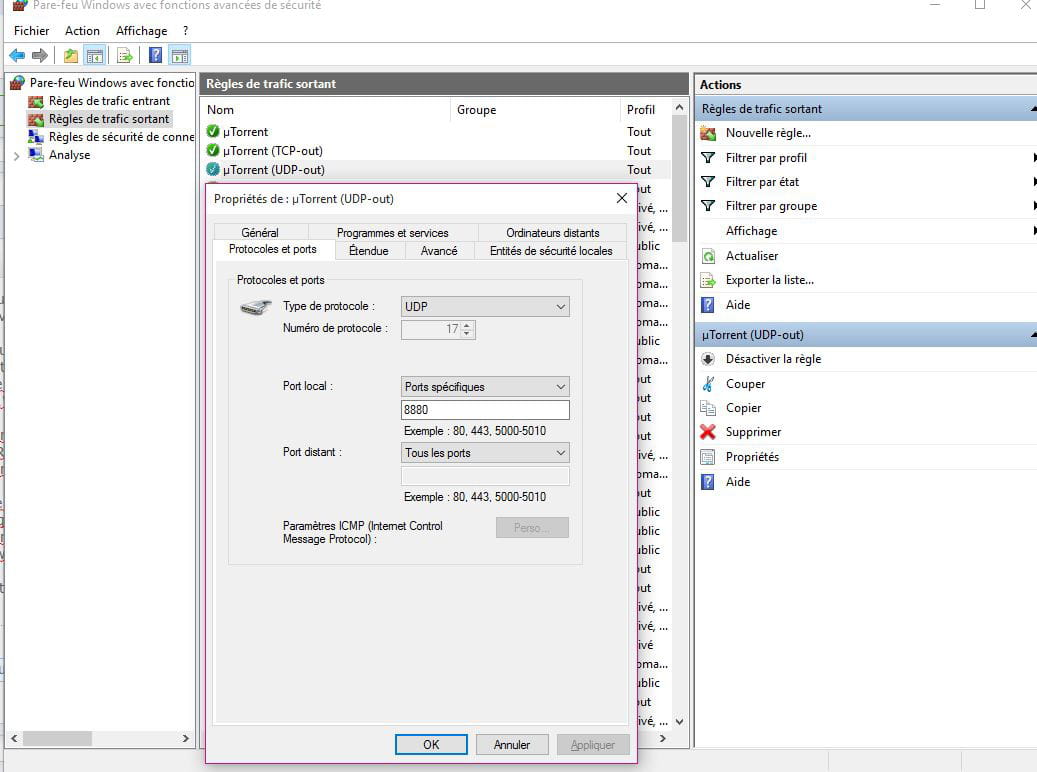1037x772 pixels.
Task: Click Aide under Règles de trafic sortant actions
Action: coord(737,305)
